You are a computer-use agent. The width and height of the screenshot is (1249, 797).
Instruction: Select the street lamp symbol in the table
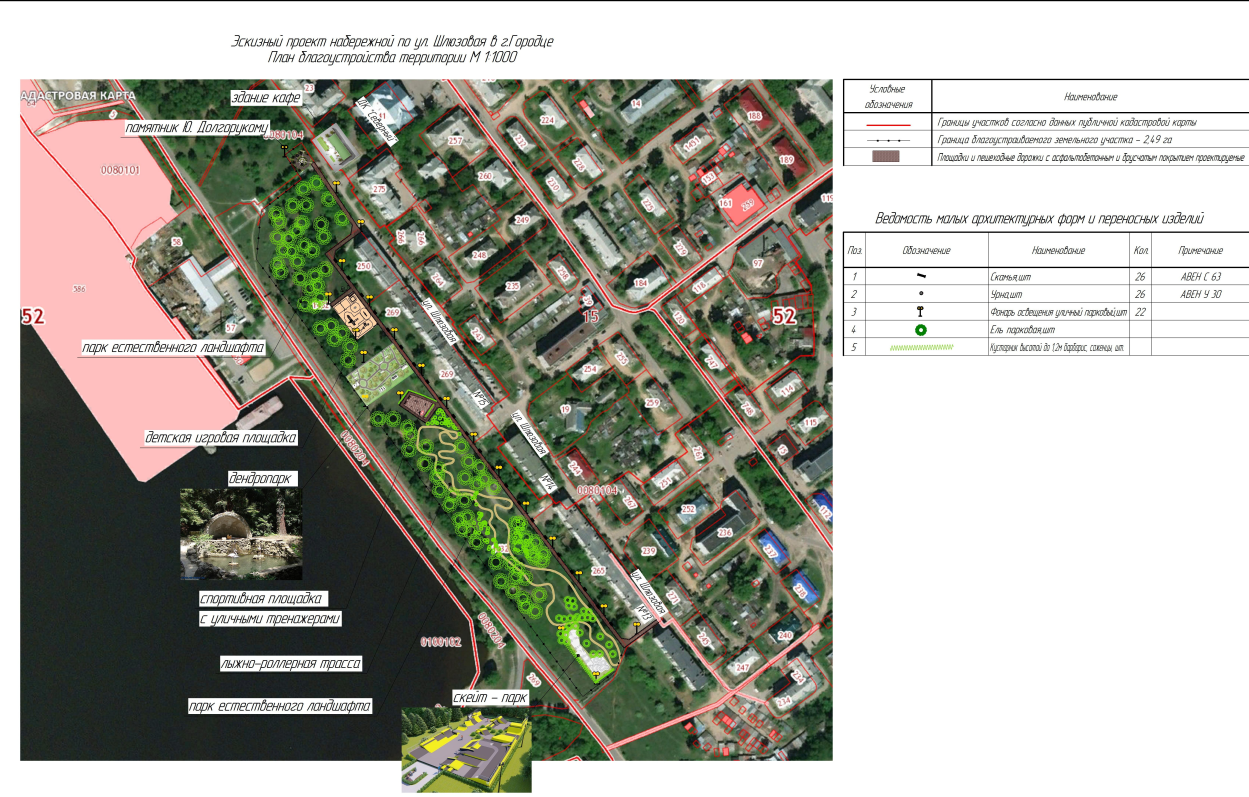(919, 312)
